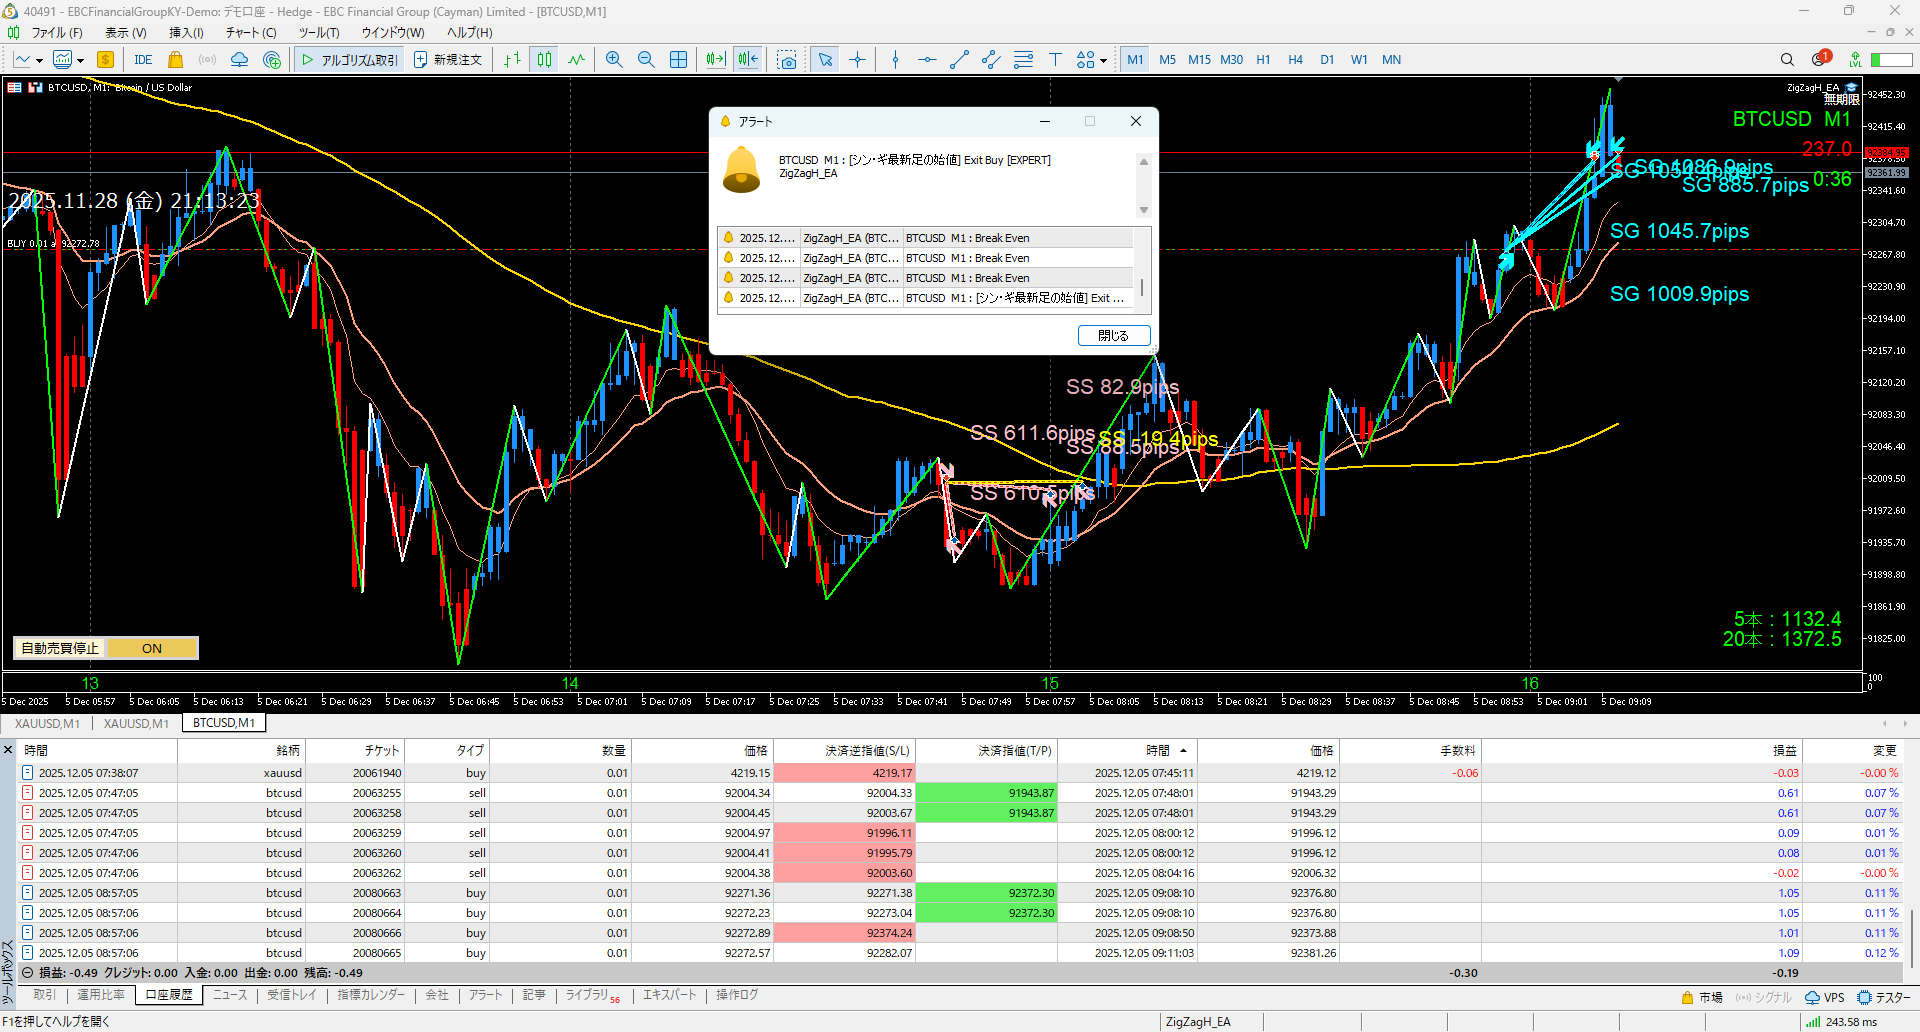Switch to the XAUUSD,M1 chart tab
Image resolution: width=1920 pixels, height=1032 pixels.
click(47, 723)
